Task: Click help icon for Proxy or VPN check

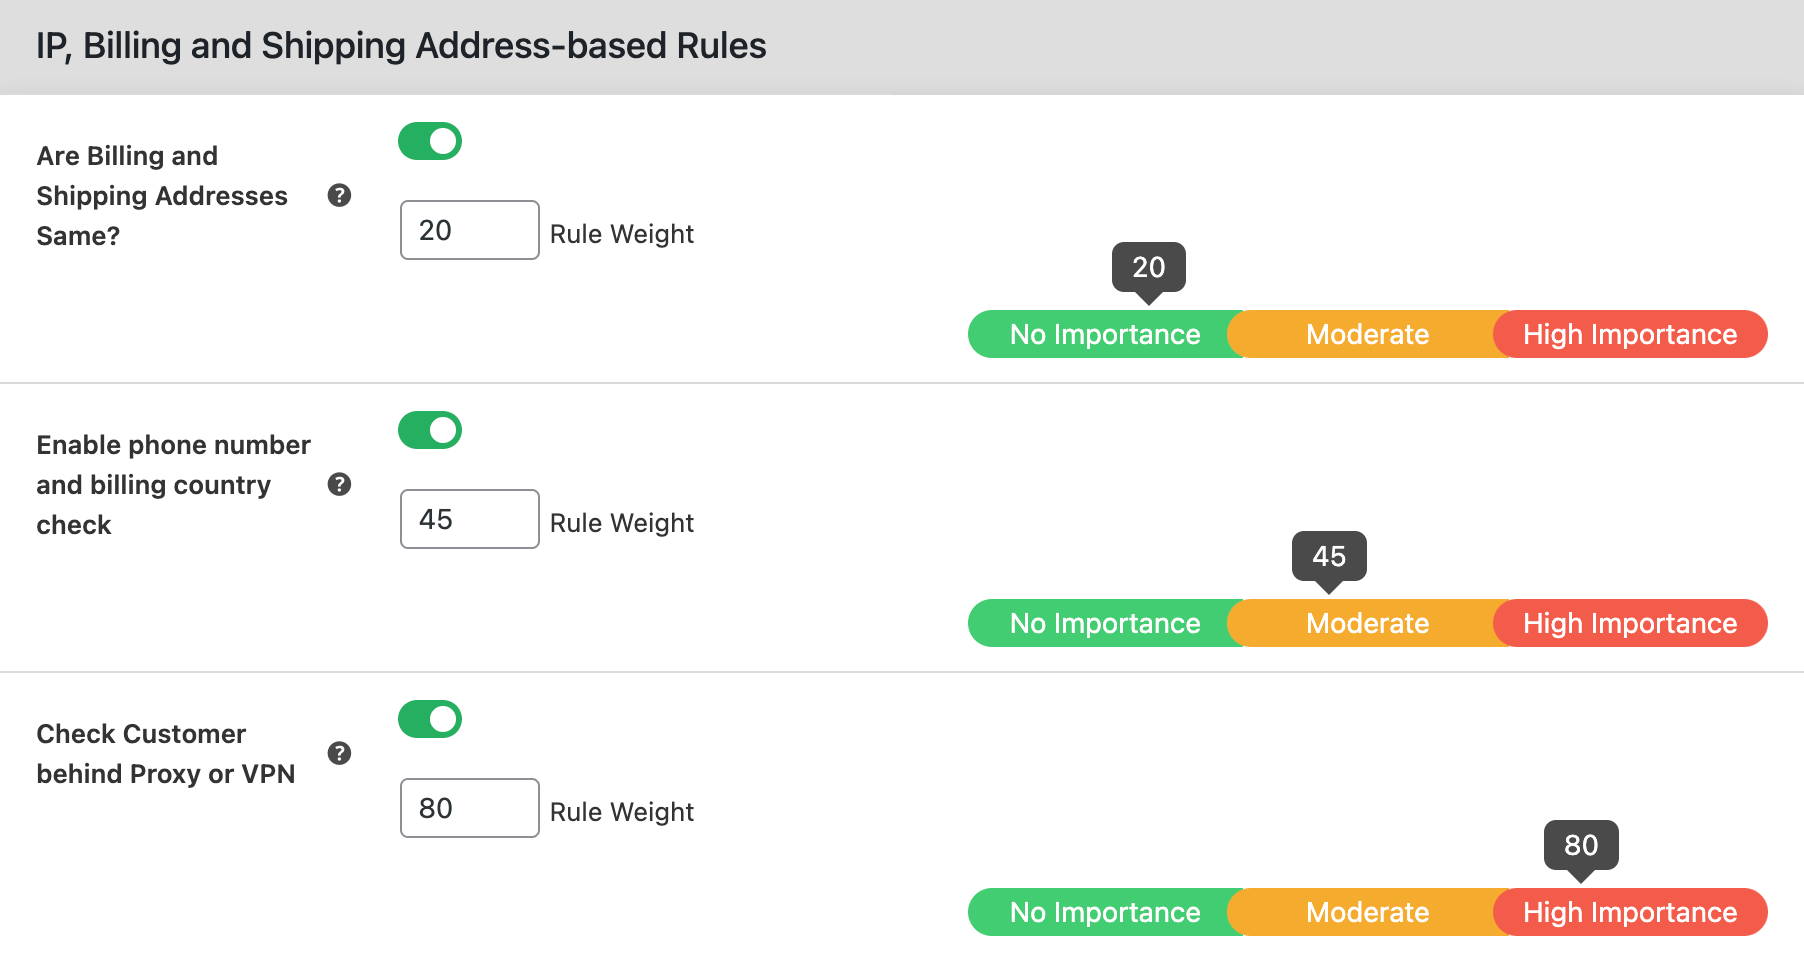Action: pyautogui.click(x=339, y=753)
